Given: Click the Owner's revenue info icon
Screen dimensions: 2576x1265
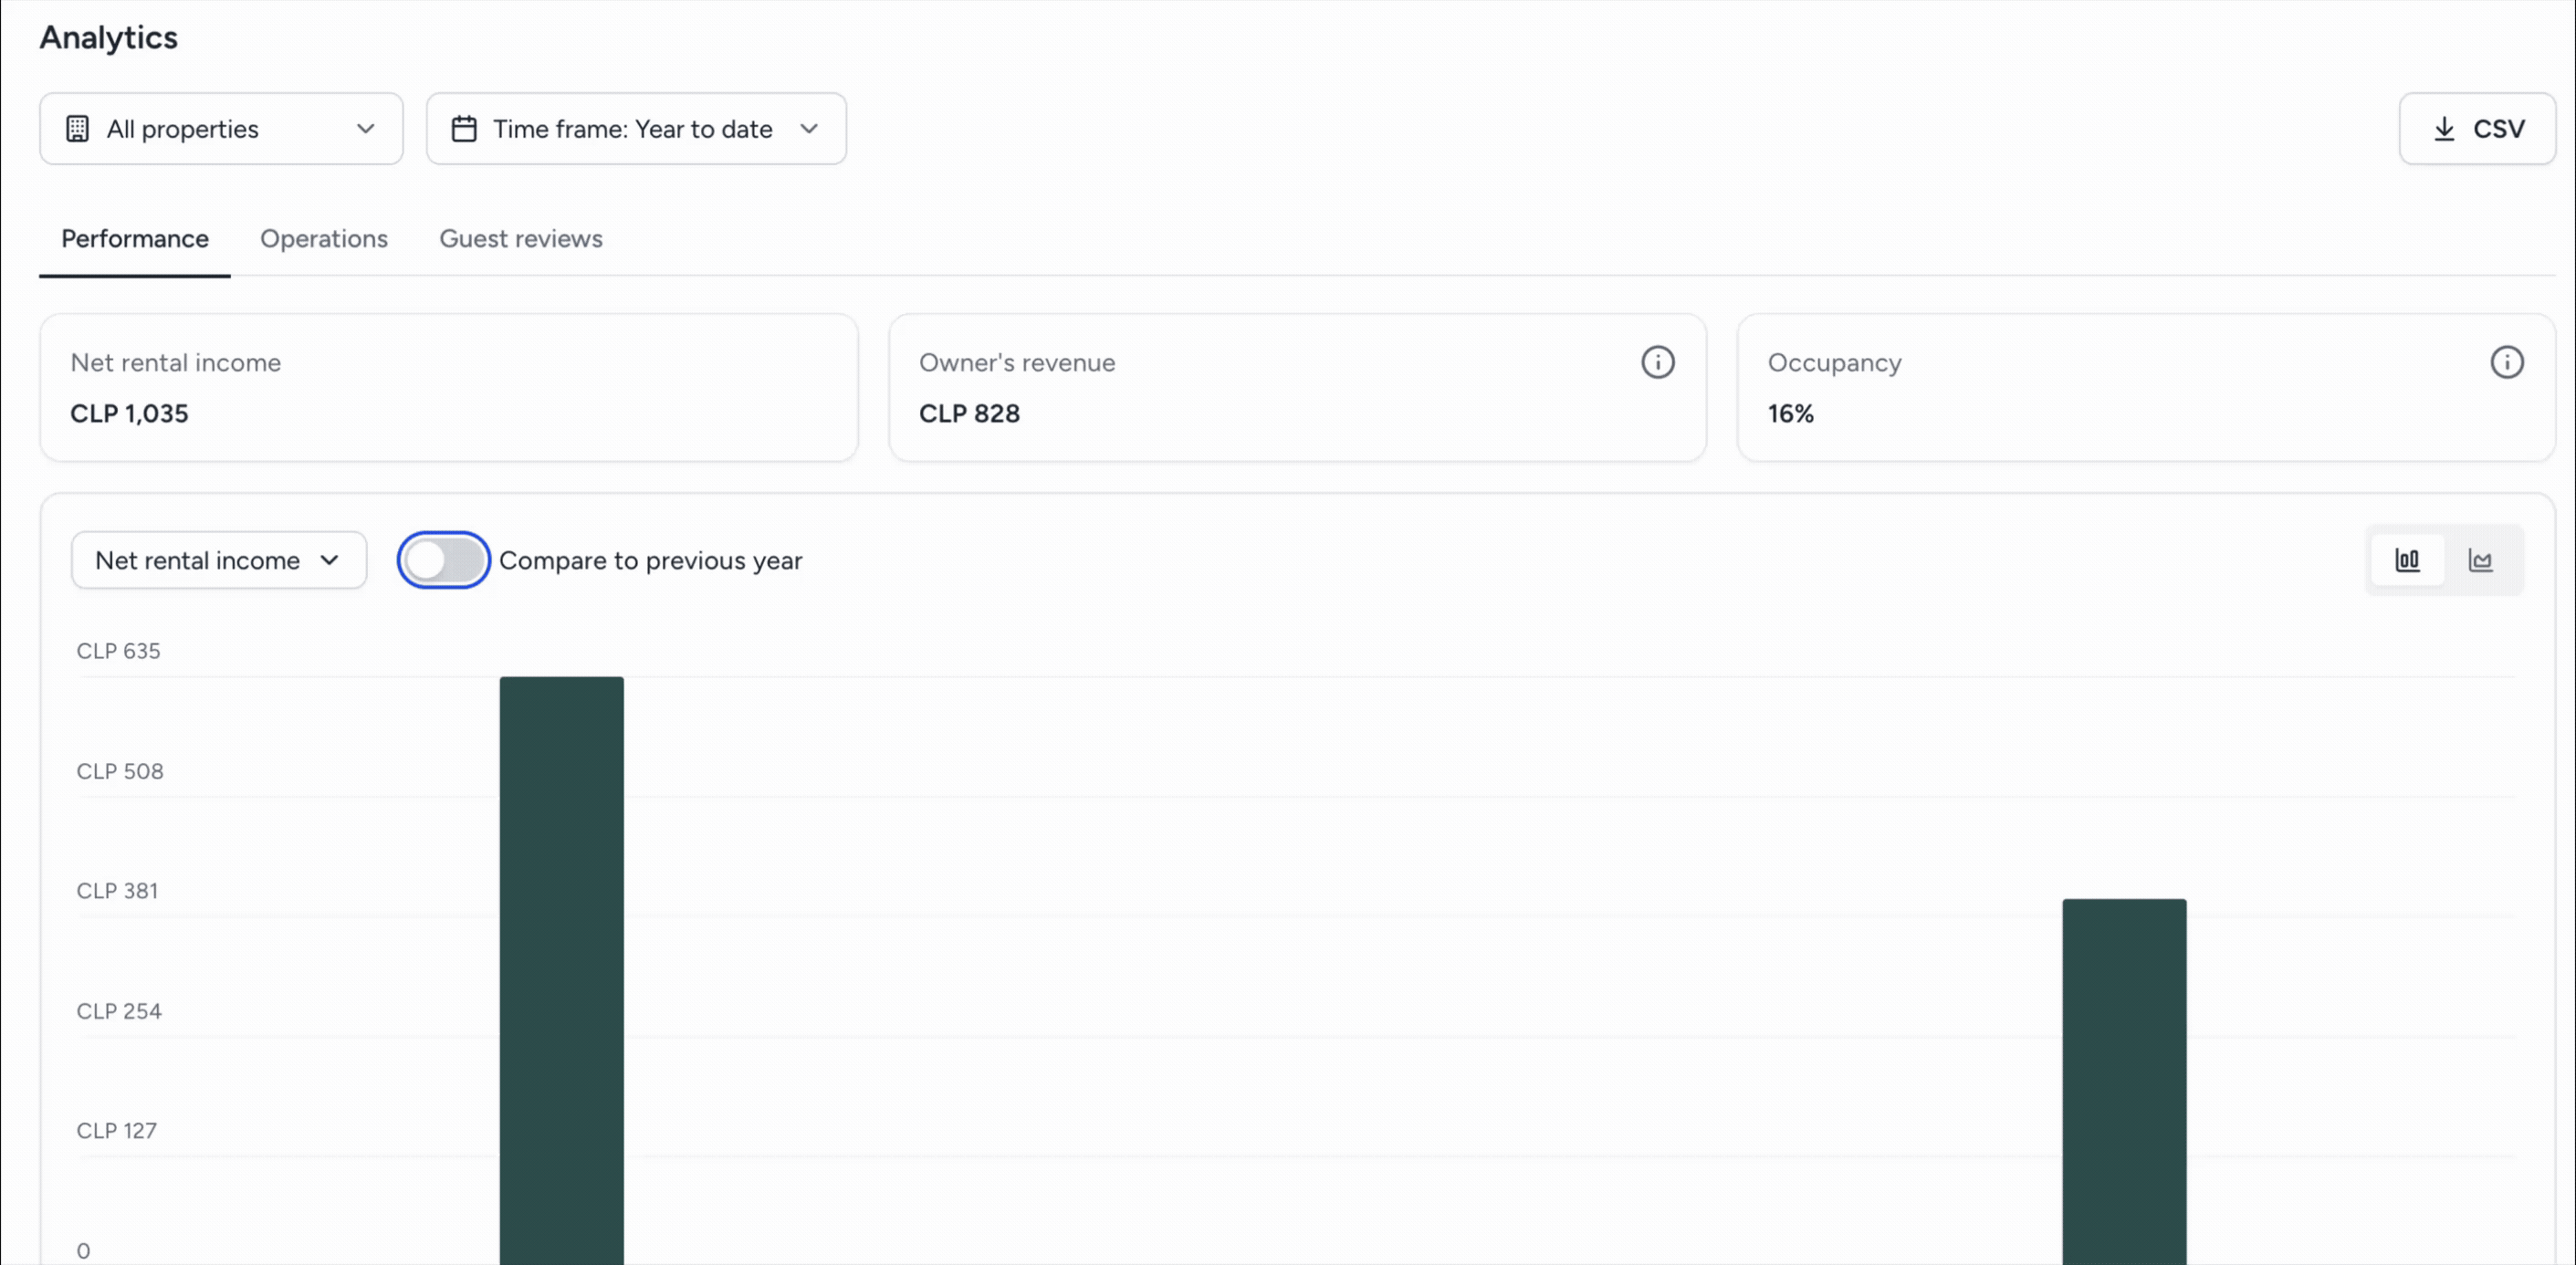Looking at the screenshot, I should coord(1657,362).
